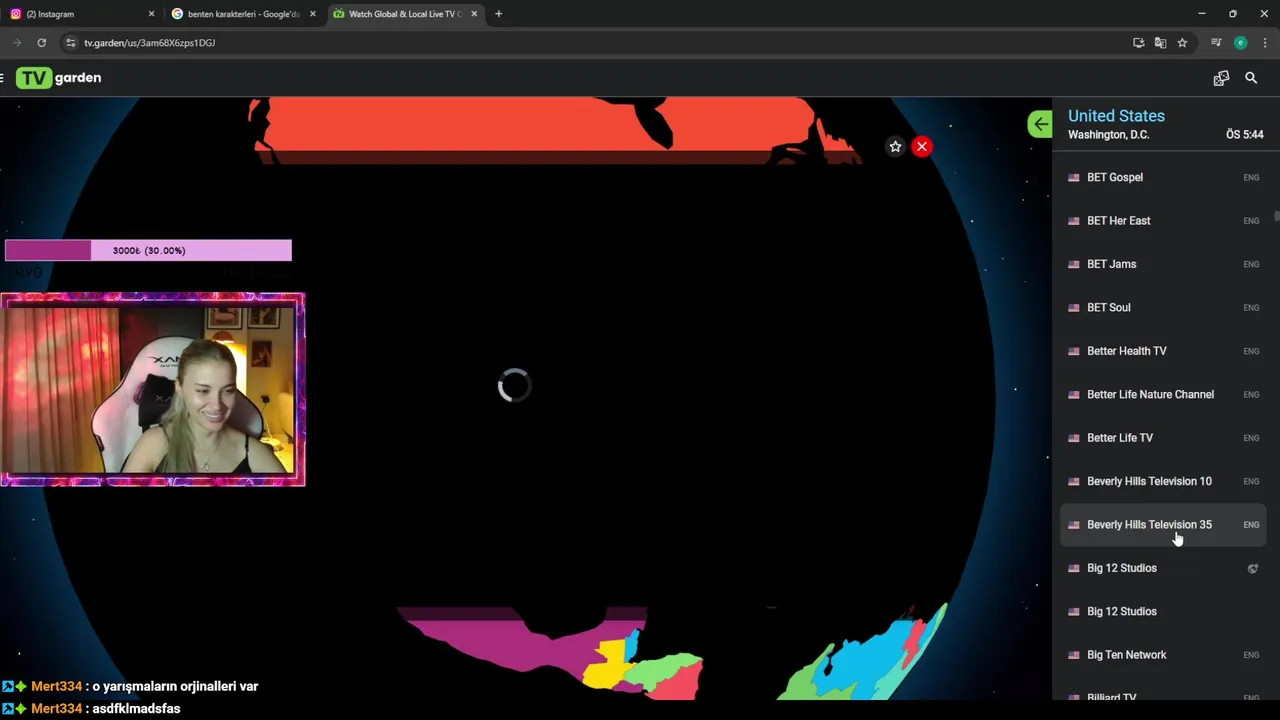Click the Washington, D.C. label

(x=1108, y=135)
